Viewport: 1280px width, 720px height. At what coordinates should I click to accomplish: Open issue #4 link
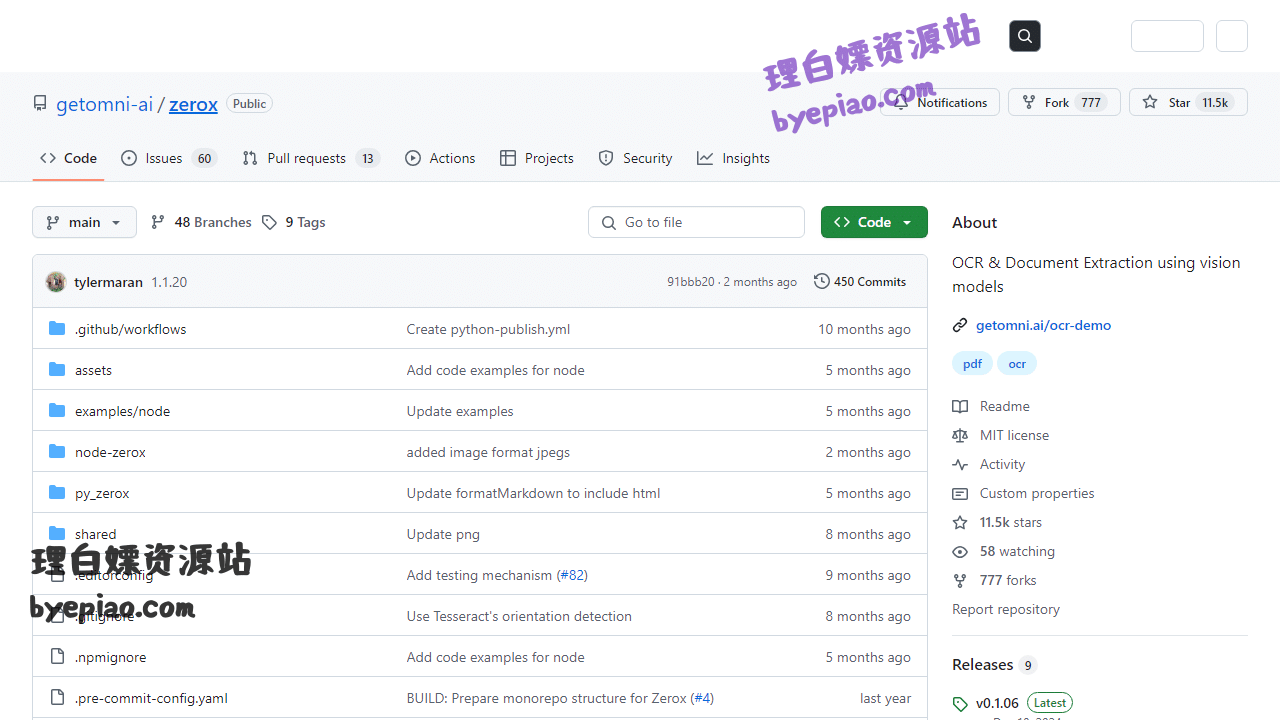[702, 698]
